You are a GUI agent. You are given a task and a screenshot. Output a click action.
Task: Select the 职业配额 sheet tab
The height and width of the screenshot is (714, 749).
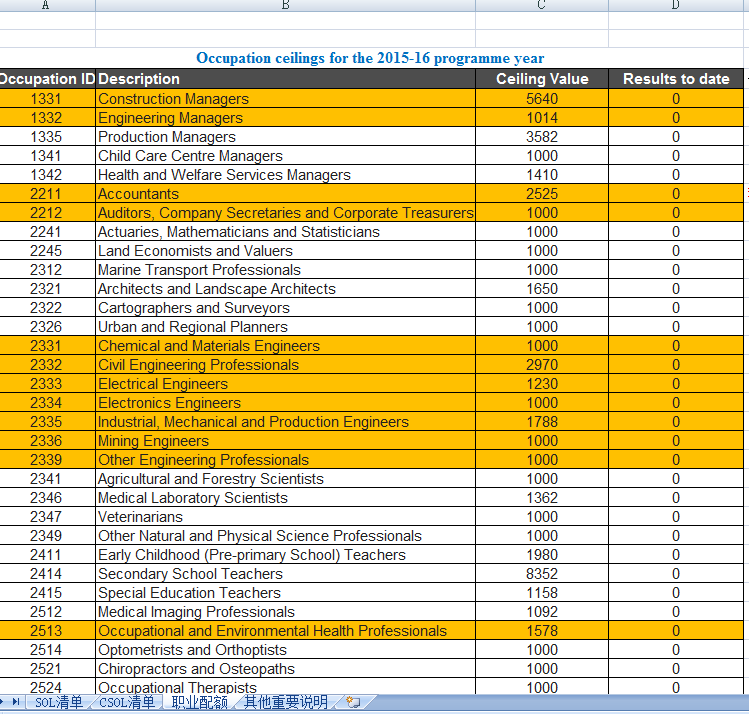pyautogui.click(x=199, y=702)
